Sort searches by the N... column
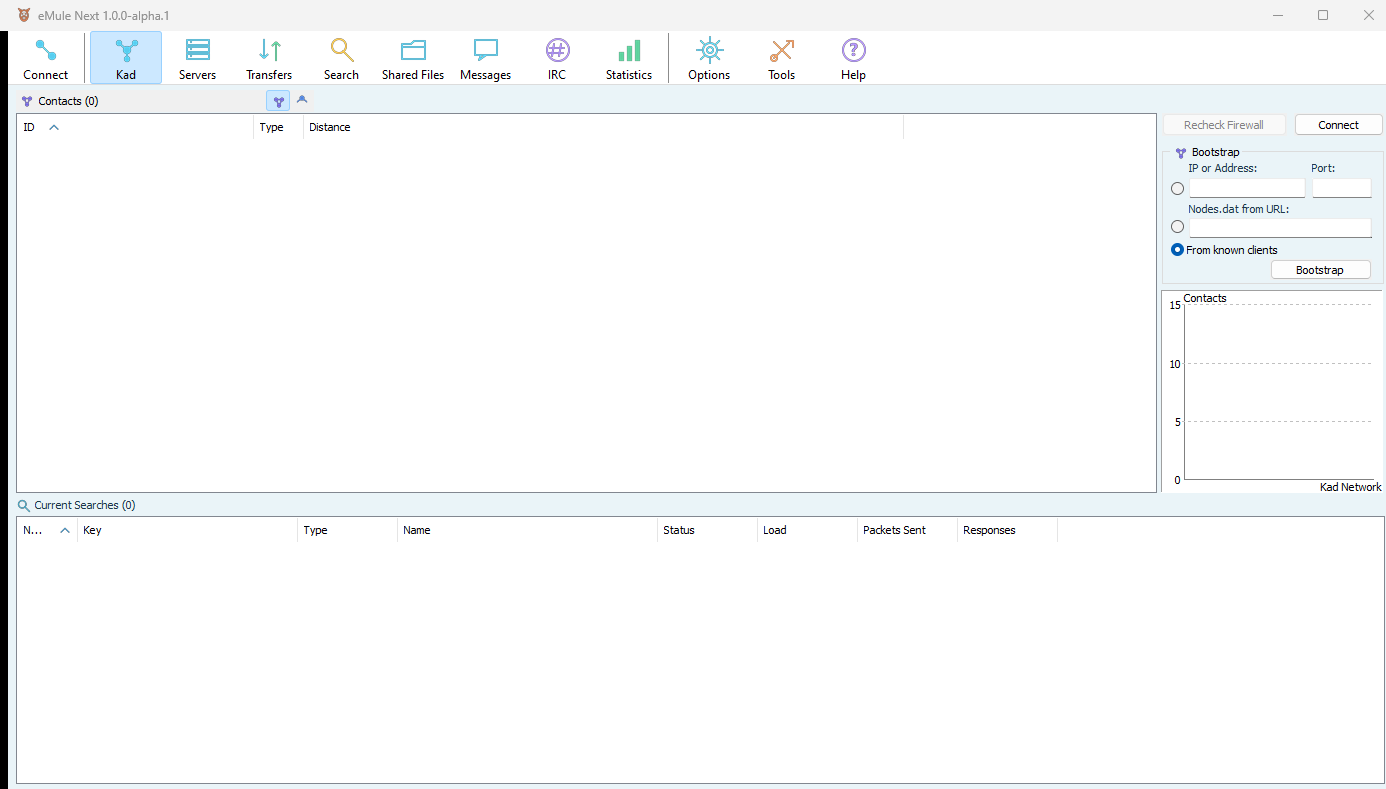This screenshot has height=789, width=1386. click(47, 530)
